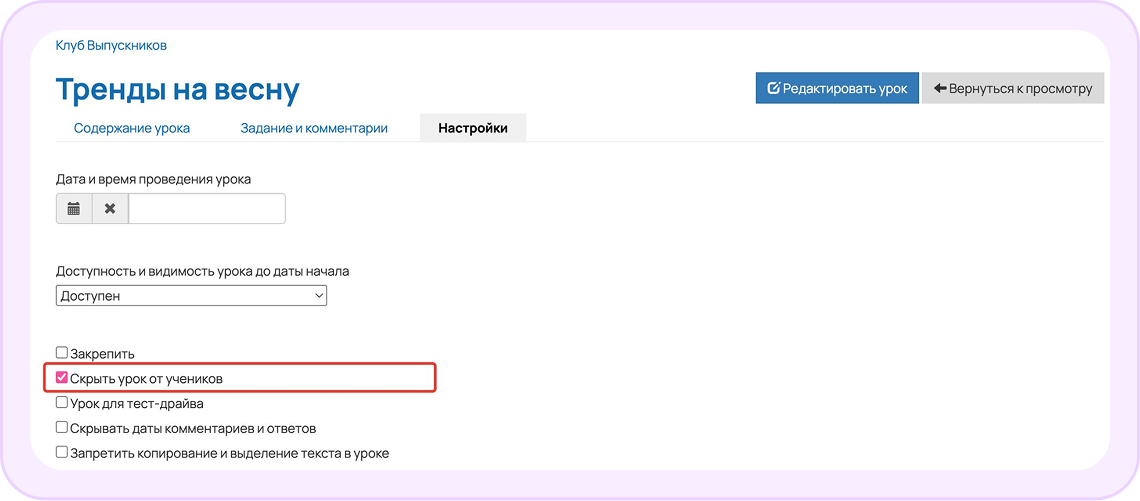This screenshot has height=501, width=1140.
Task: Click the back arrow icon on Вернуться к просмотру
Action: (939, 89)
